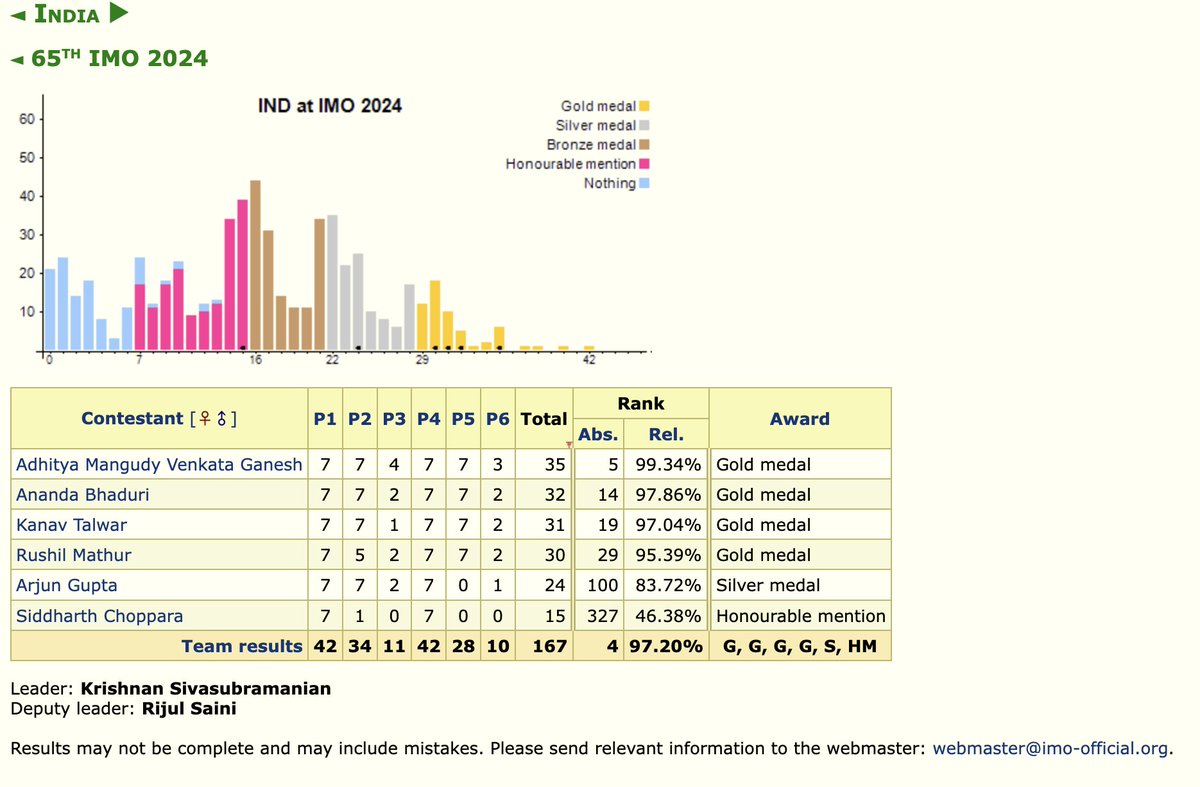1200x787 pixels.
Task: Click the Honourable mention legend label in chart
Action: click(x=571, y=164)
